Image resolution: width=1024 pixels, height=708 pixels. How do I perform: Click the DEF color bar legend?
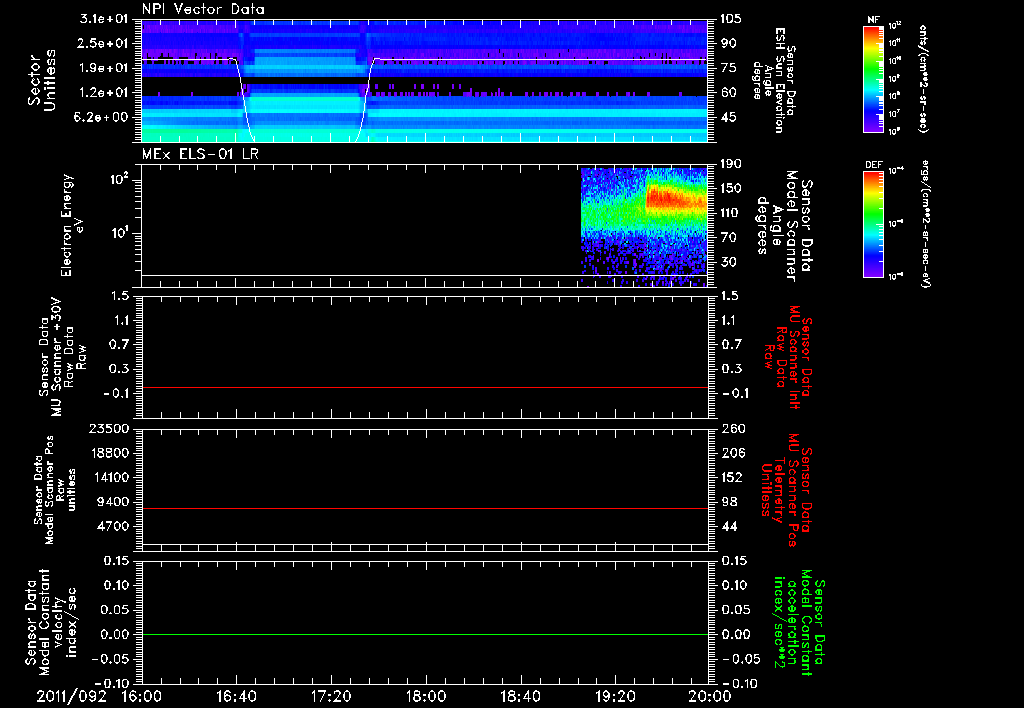point(873,224)
